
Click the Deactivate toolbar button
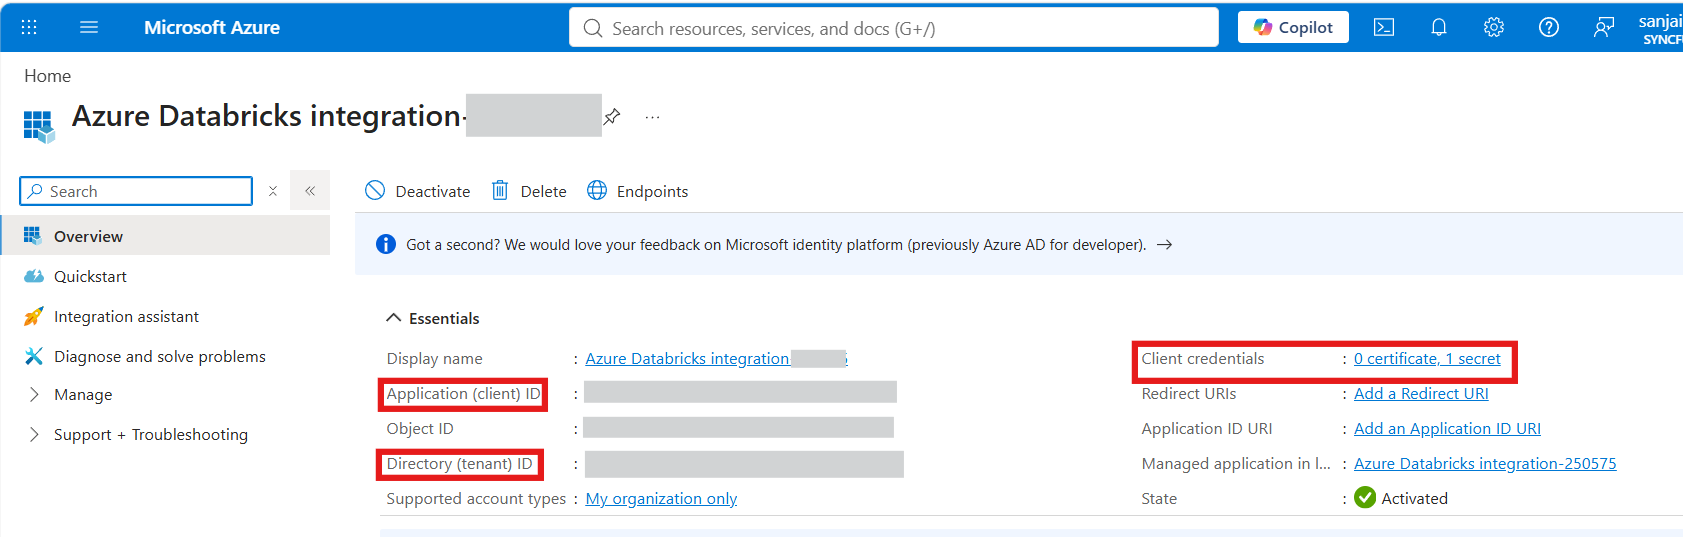click(x=418, y=191)
